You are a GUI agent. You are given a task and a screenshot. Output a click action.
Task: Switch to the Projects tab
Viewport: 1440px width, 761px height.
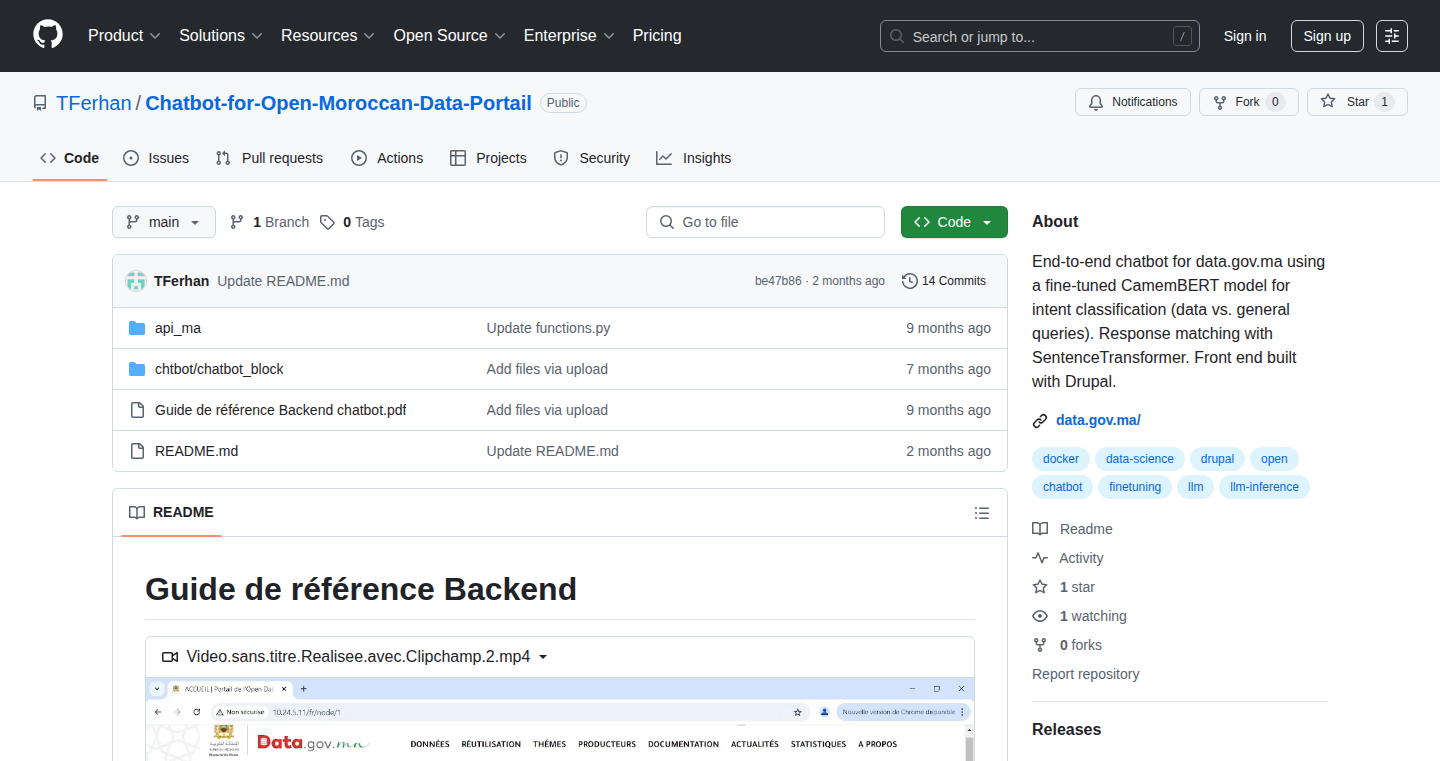pyautogui.click(x=488, y=158)
